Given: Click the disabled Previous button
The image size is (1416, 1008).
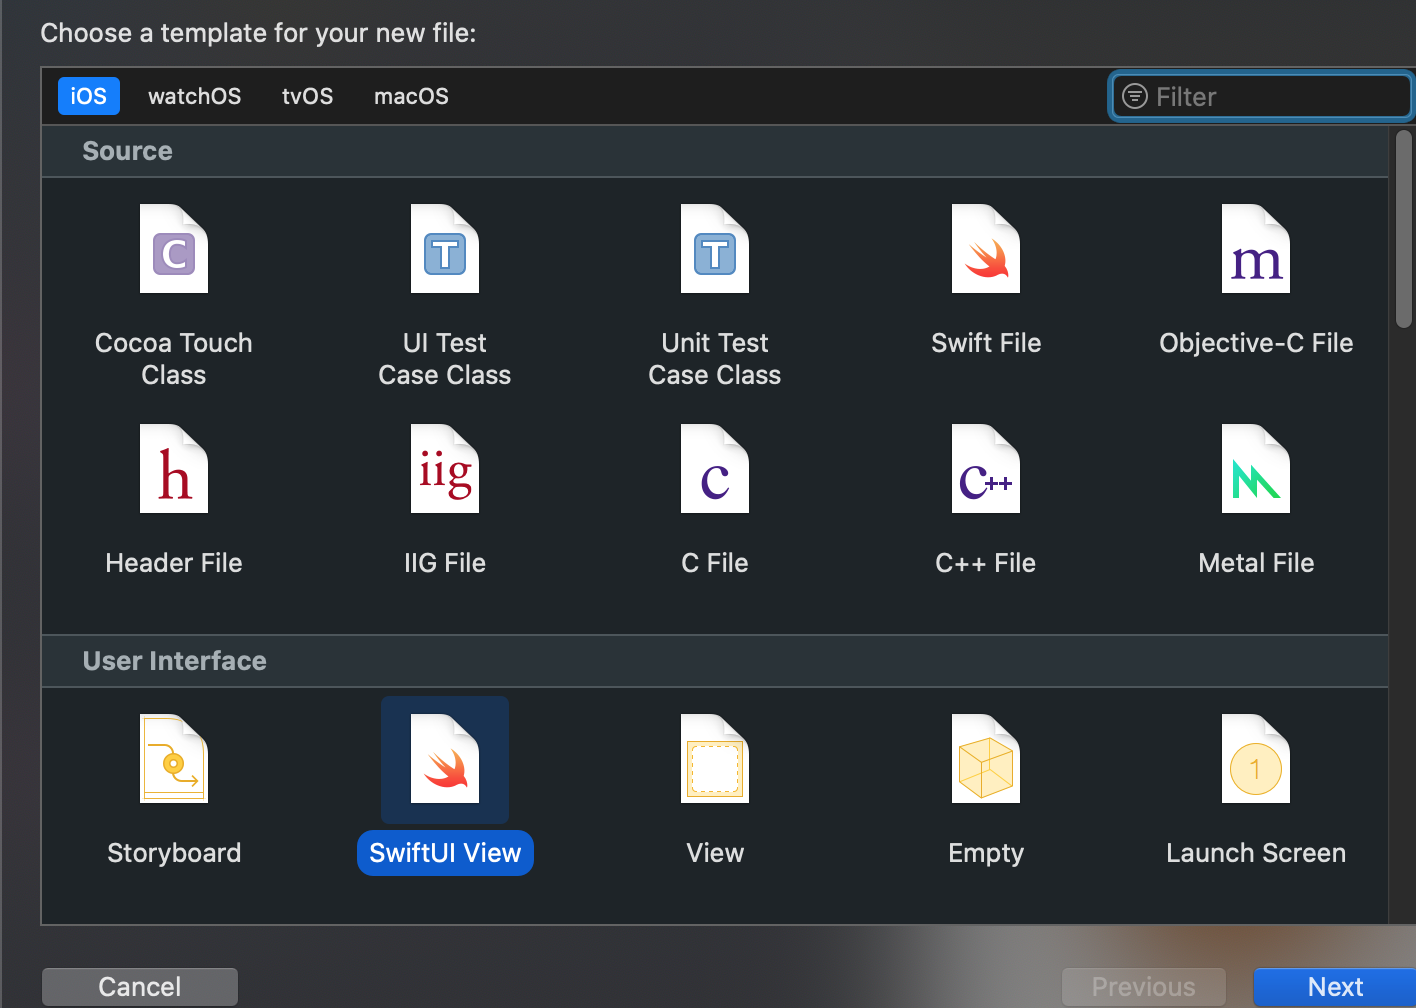Looking at the screenshot, I should click(1143, 987).
